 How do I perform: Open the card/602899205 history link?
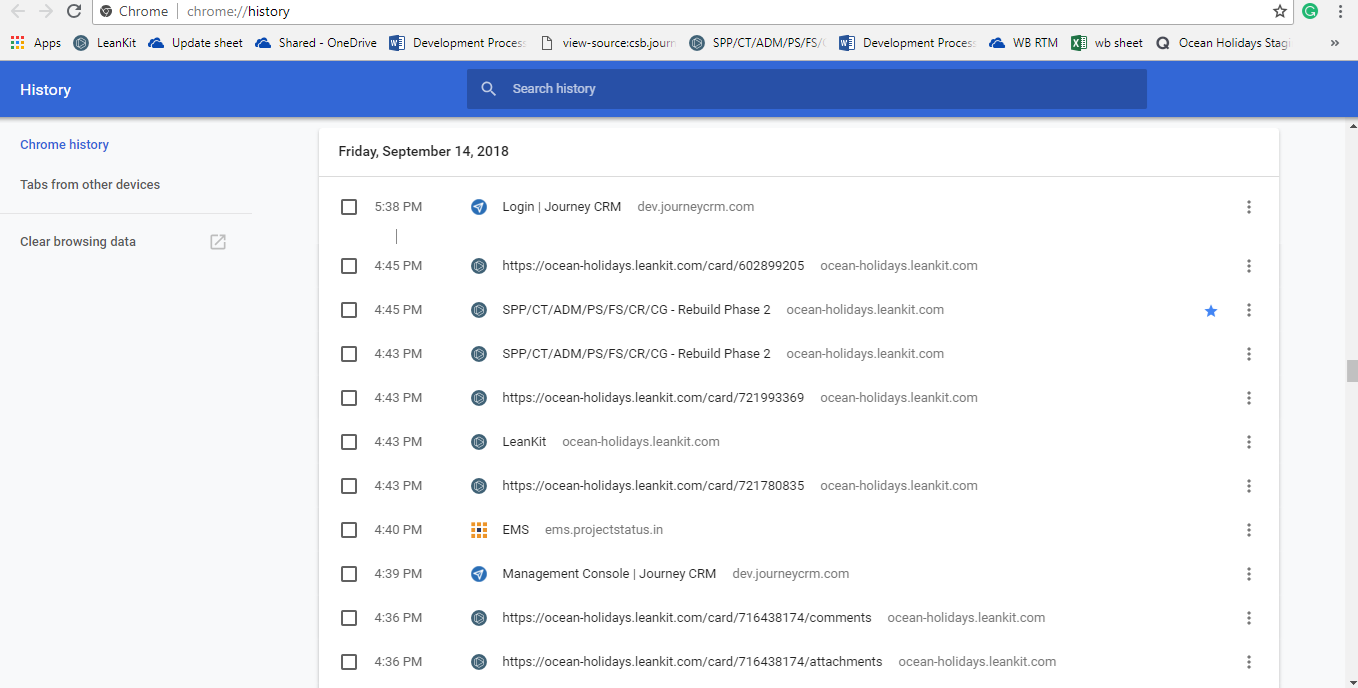point(653,266)
